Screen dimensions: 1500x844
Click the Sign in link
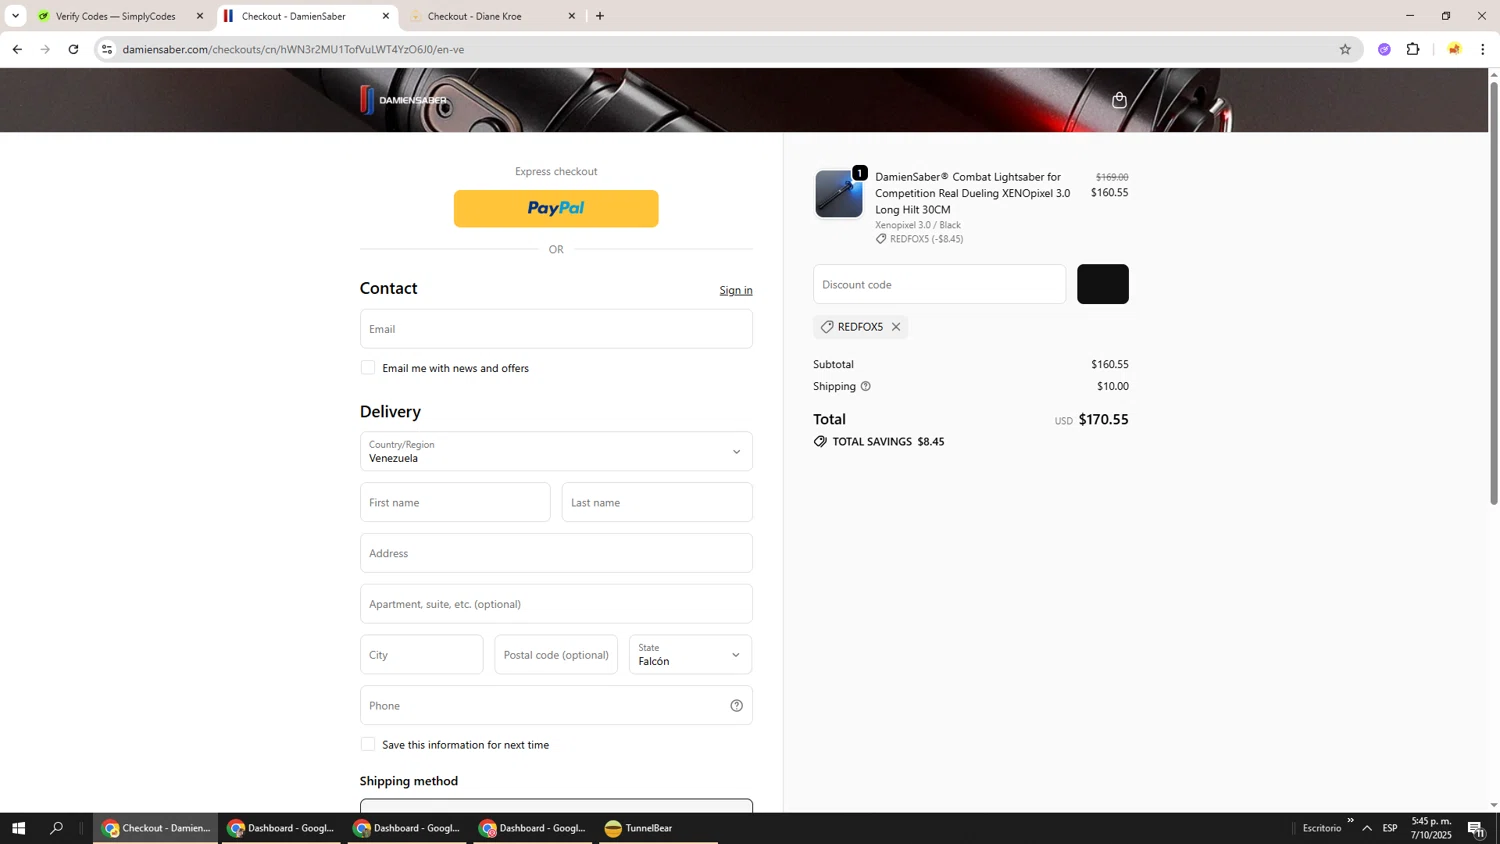tap(736, 290)
